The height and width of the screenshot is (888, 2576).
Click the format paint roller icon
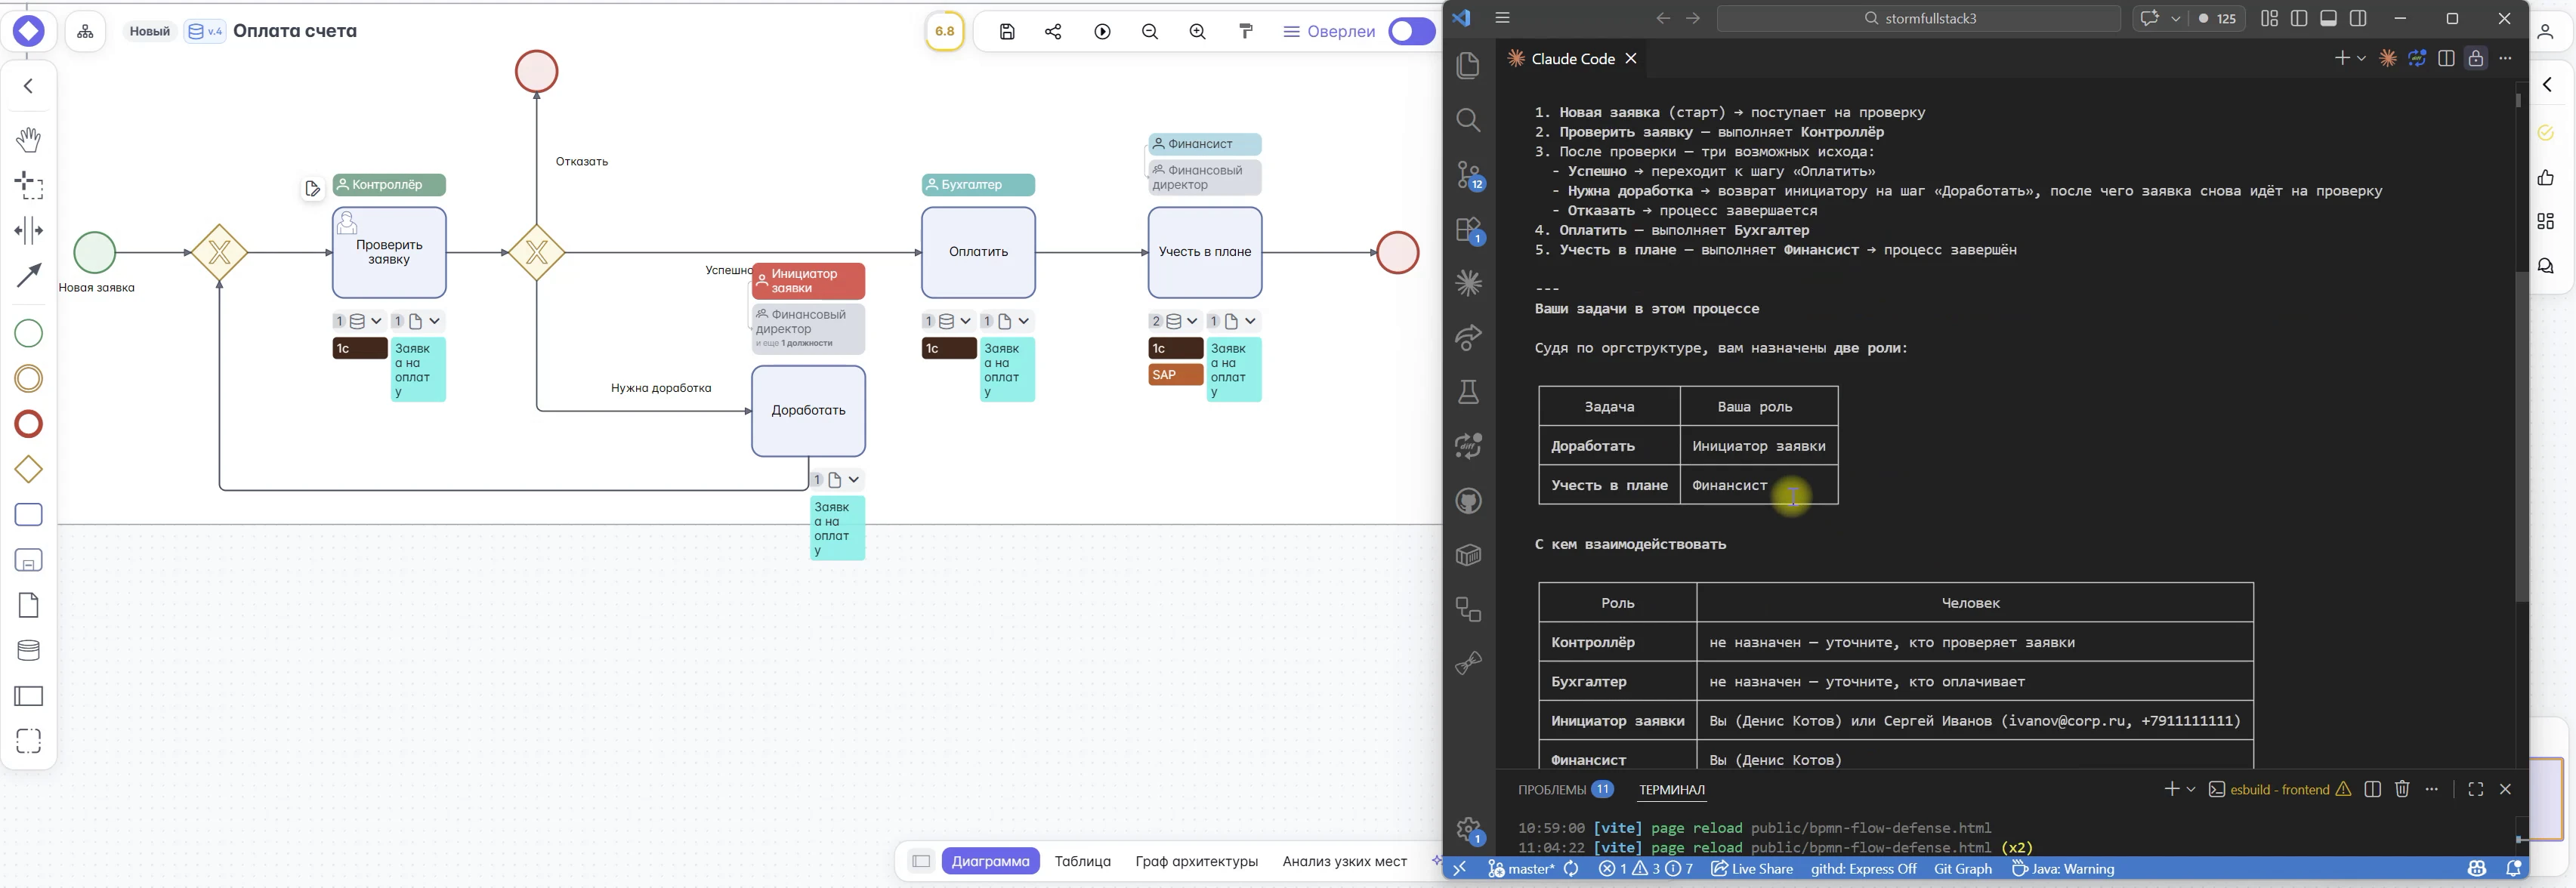tap(1245, 32)
